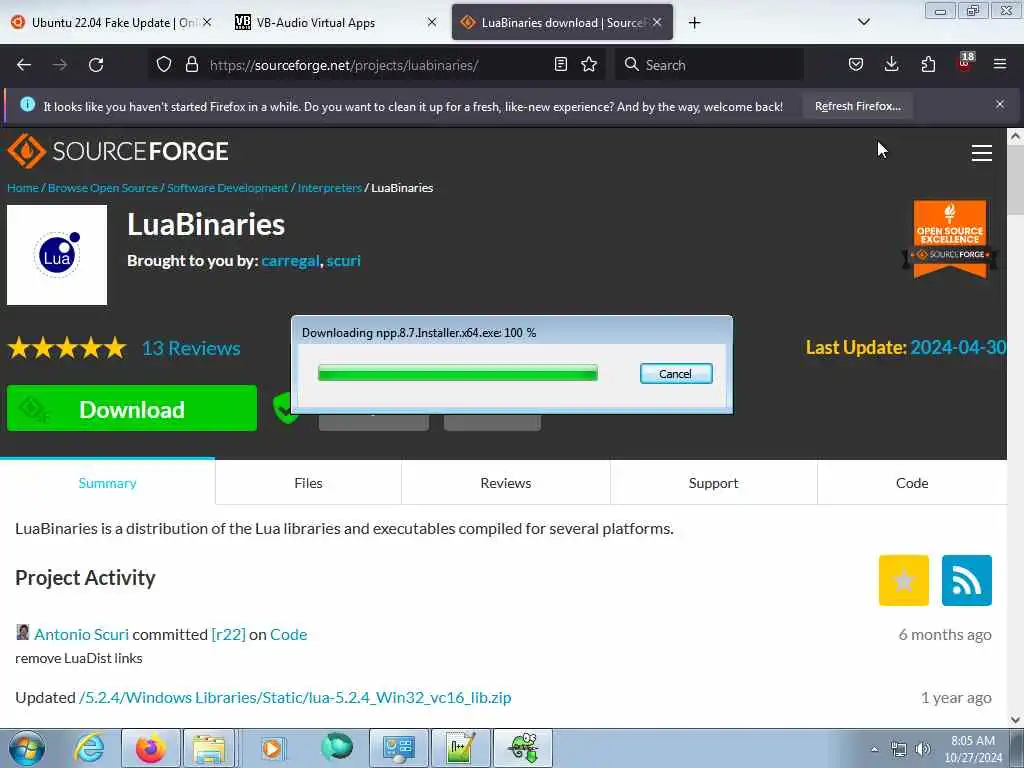The height and width of the screenshot is (768, 1024).
Task: Click the network tray icon
Action: click(899, 749)
